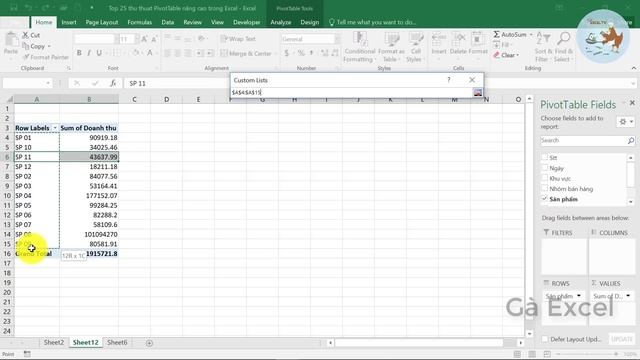Switch to the Sheet2 tab
The image size is (640, 360).
54,343
